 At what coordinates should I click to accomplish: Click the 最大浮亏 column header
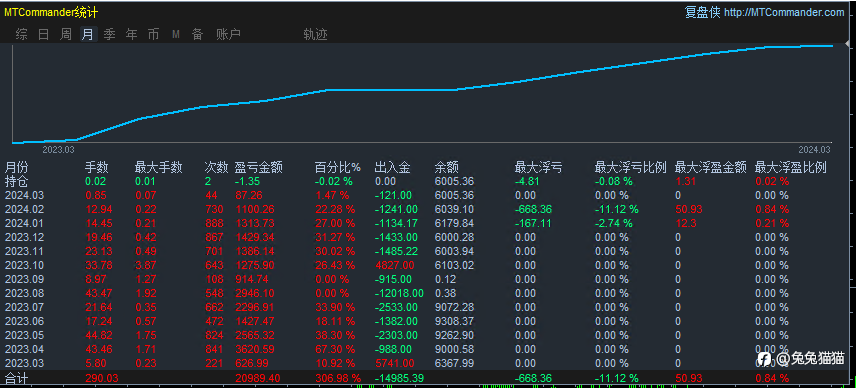(538, 167)
